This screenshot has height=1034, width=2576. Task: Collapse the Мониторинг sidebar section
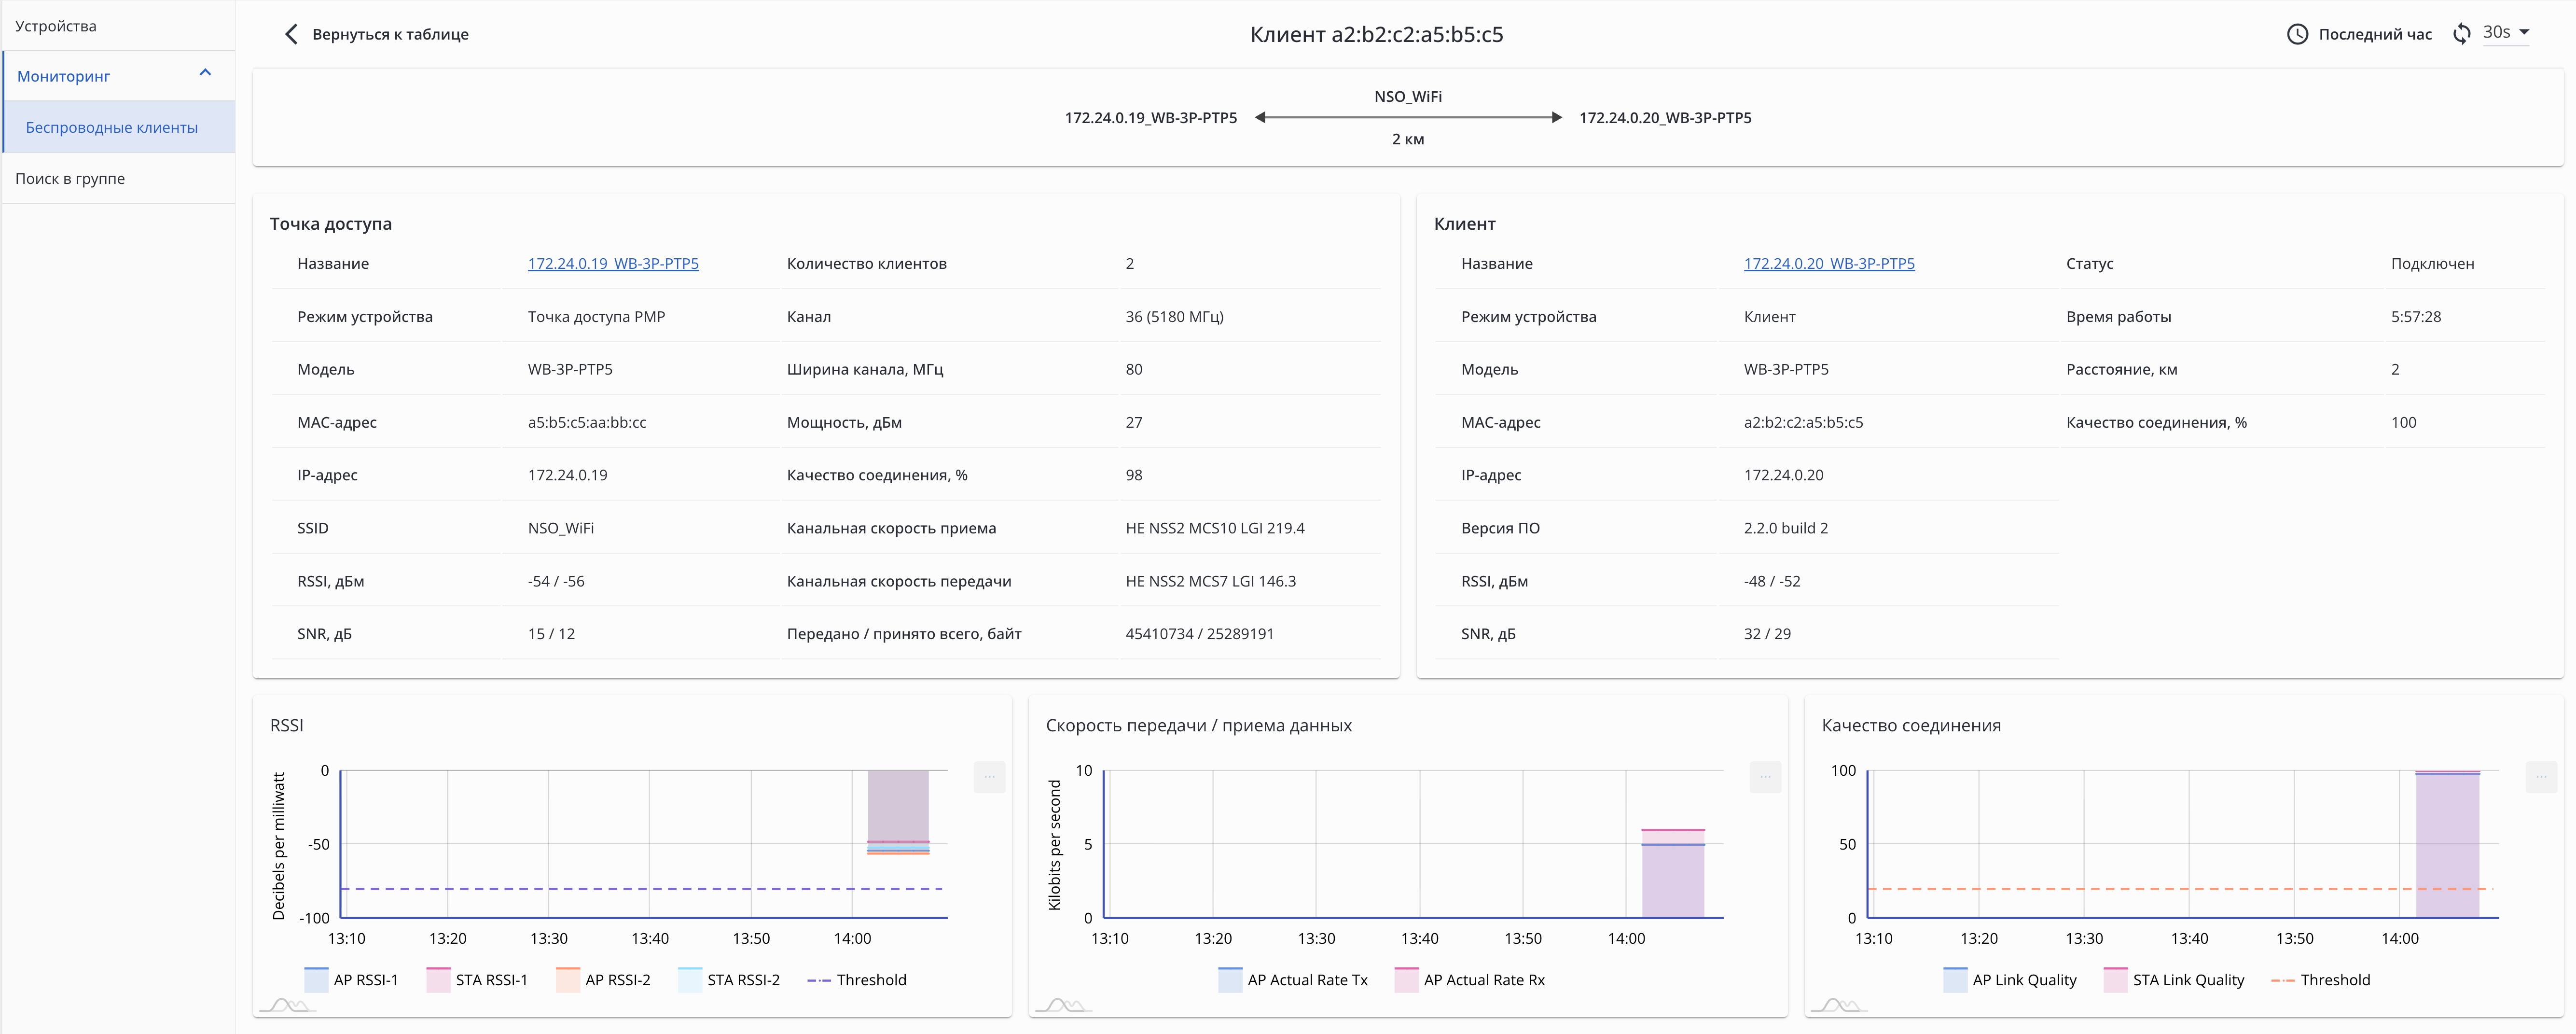tap(205, 73)
